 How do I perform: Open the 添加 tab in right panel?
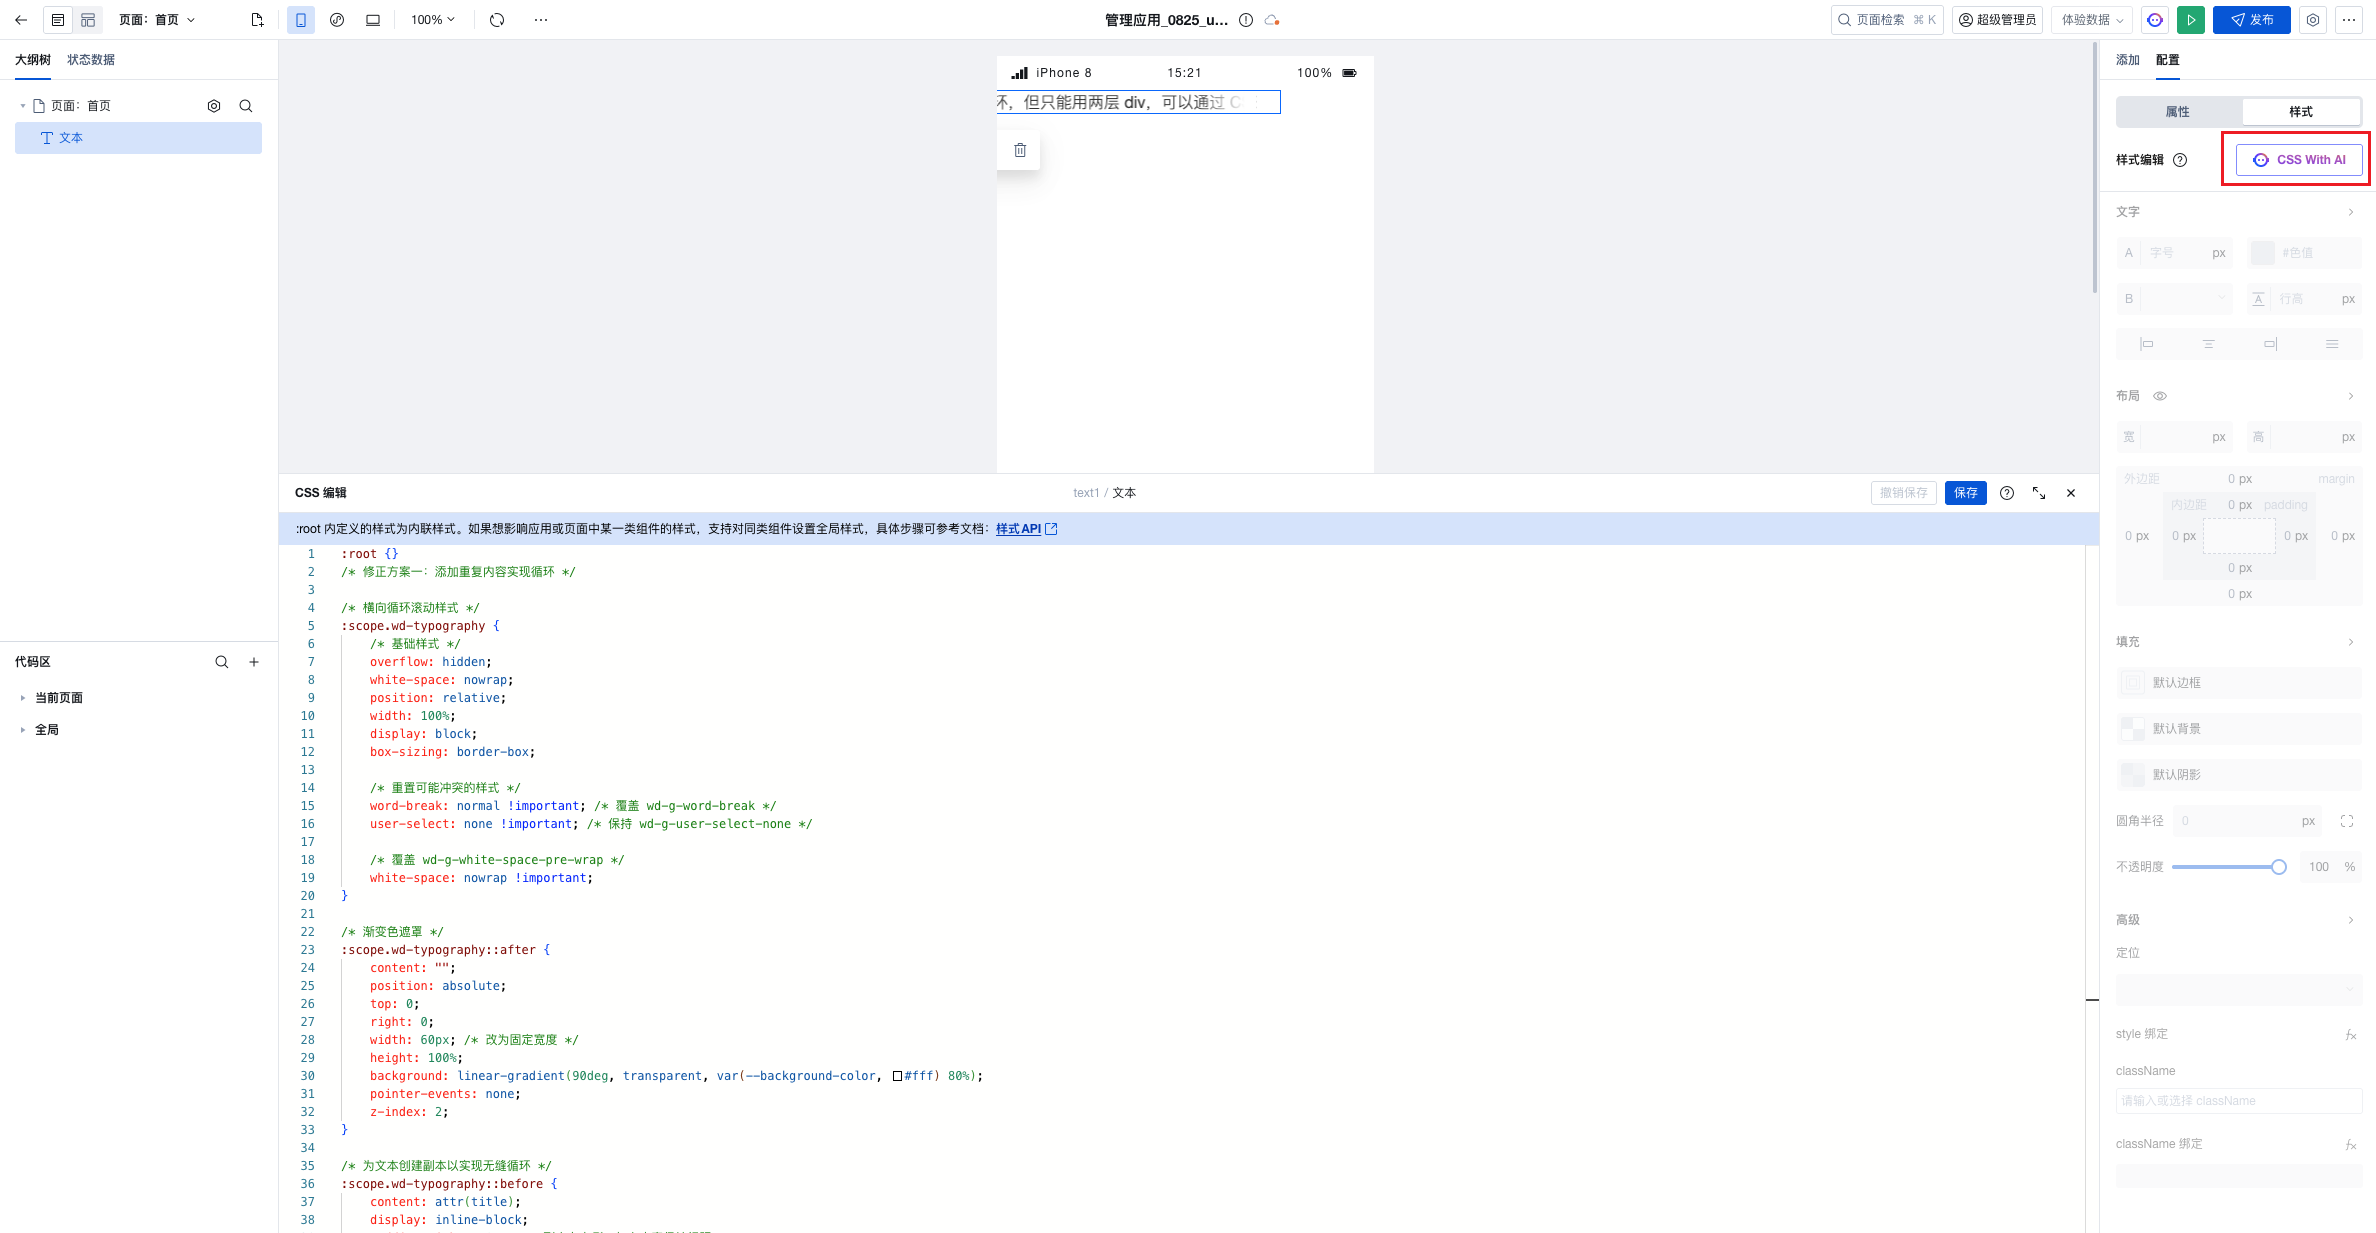pos(2127,60)
